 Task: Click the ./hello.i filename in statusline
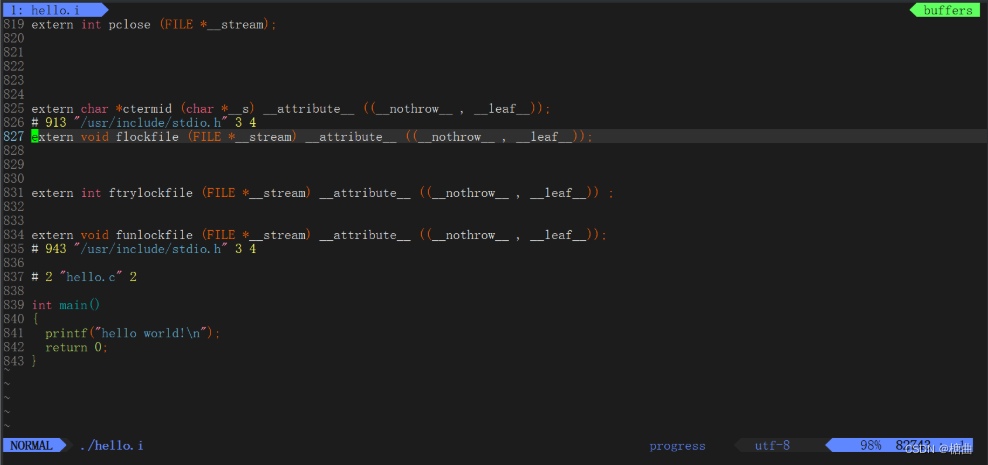111,446
